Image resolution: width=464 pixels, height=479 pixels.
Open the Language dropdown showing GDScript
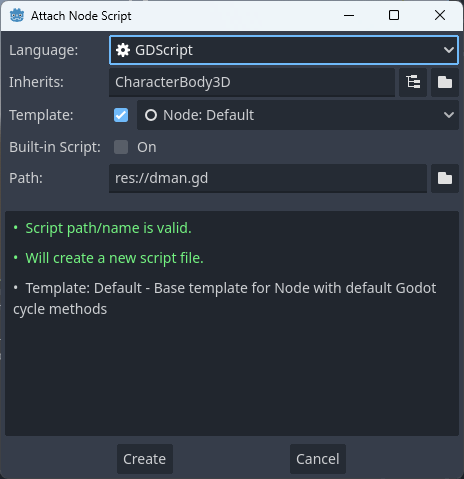coord(284,50)
